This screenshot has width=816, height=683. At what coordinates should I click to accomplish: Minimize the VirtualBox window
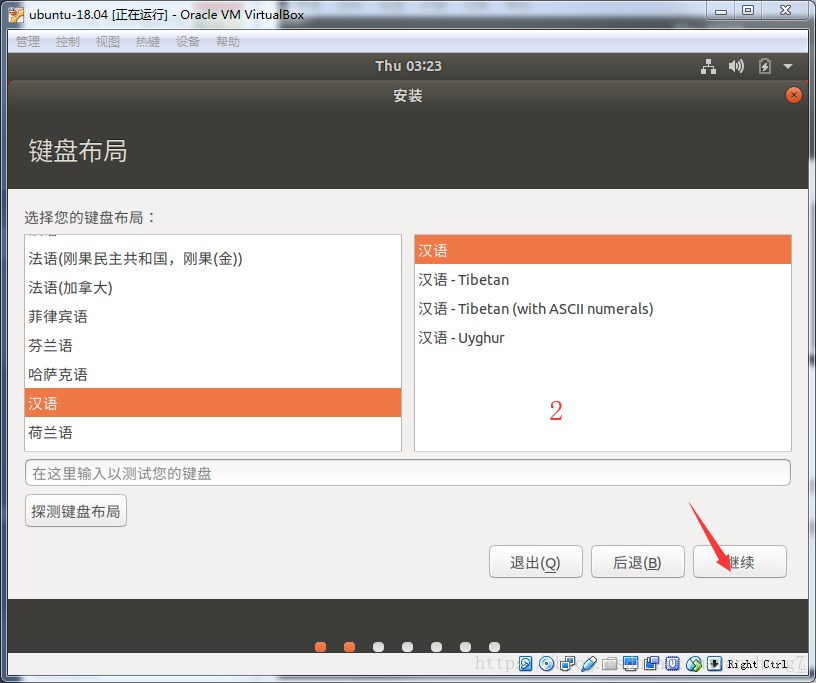click(721, 11)
